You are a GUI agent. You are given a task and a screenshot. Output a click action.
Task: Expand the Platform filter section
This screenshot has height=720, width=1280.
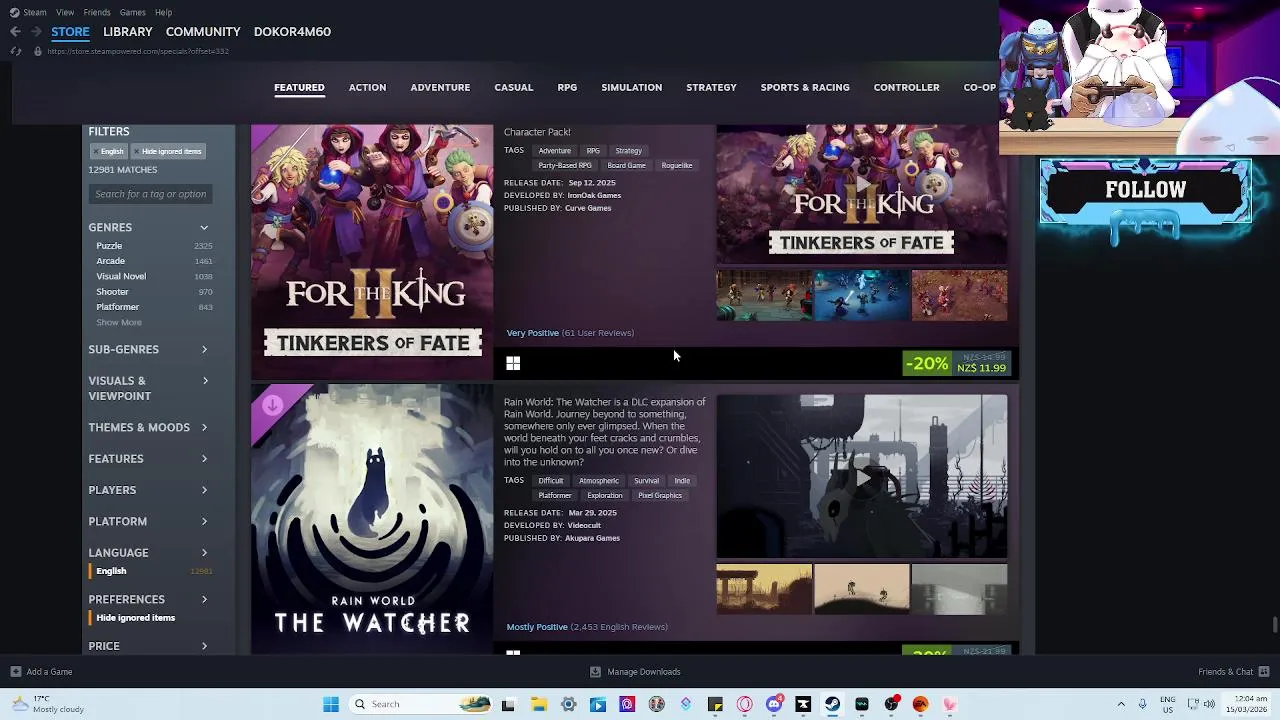[149, 522]
